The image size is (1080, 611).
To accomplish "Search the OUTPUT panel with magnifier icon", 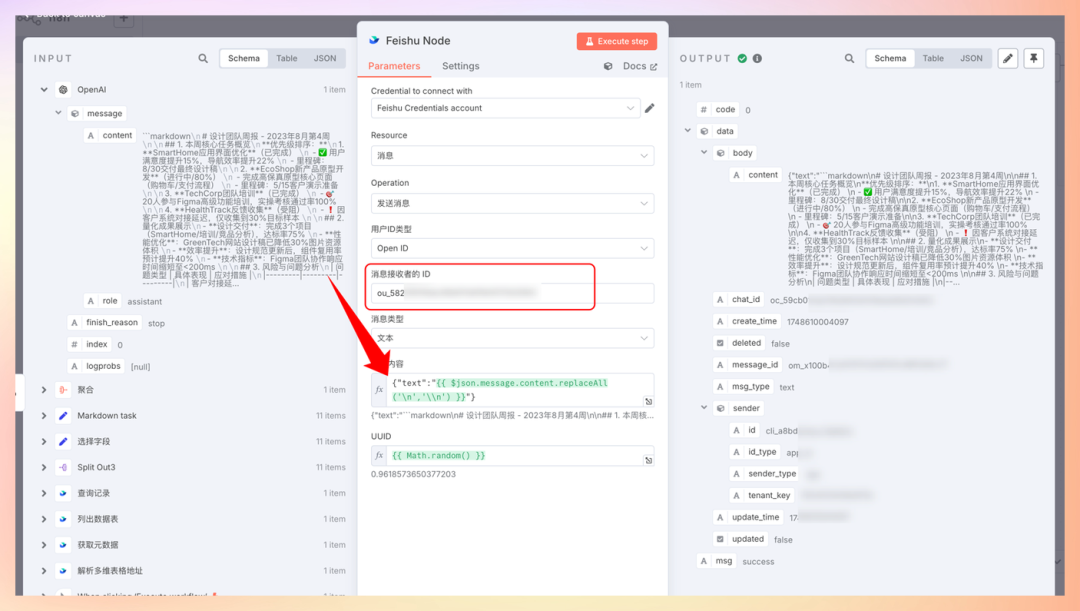I will [849, 59].
